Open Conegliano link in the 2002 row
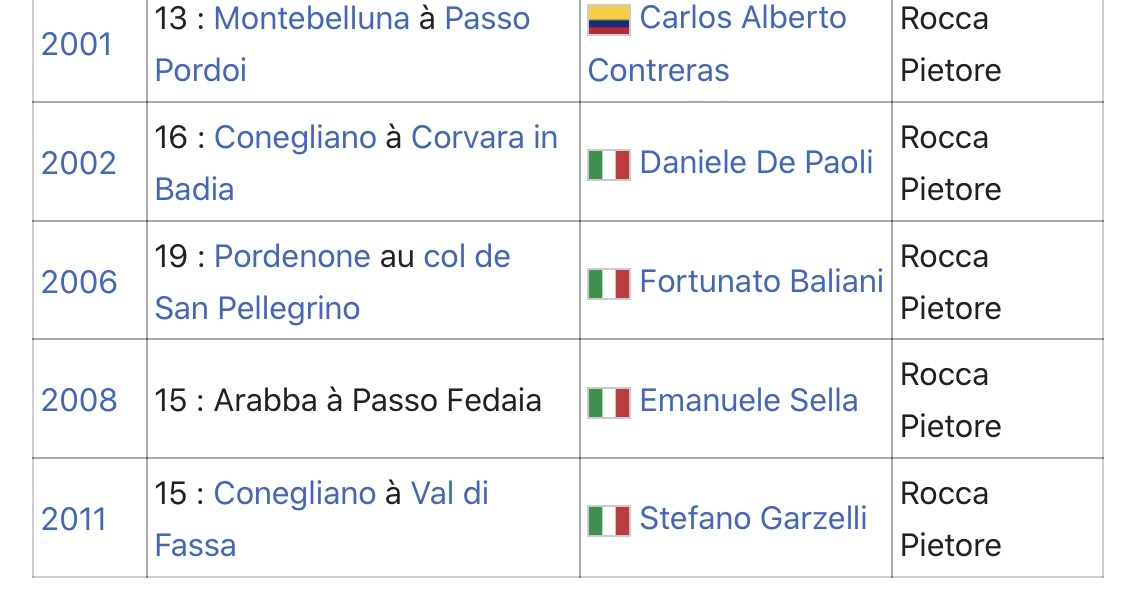Screen dimensions: 1136x606 pyautogui.click(x=295, y=138)
